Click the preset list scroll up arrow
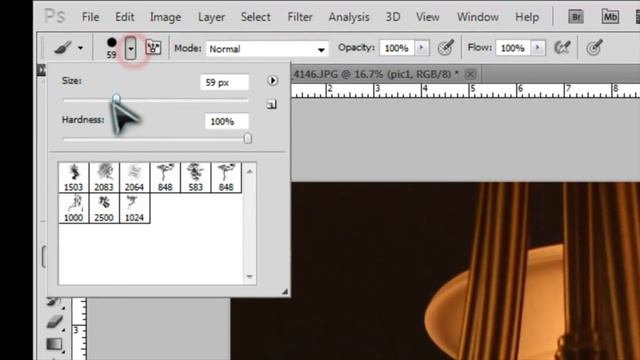This screenshot has width=640, height=360. pos(249,171)
